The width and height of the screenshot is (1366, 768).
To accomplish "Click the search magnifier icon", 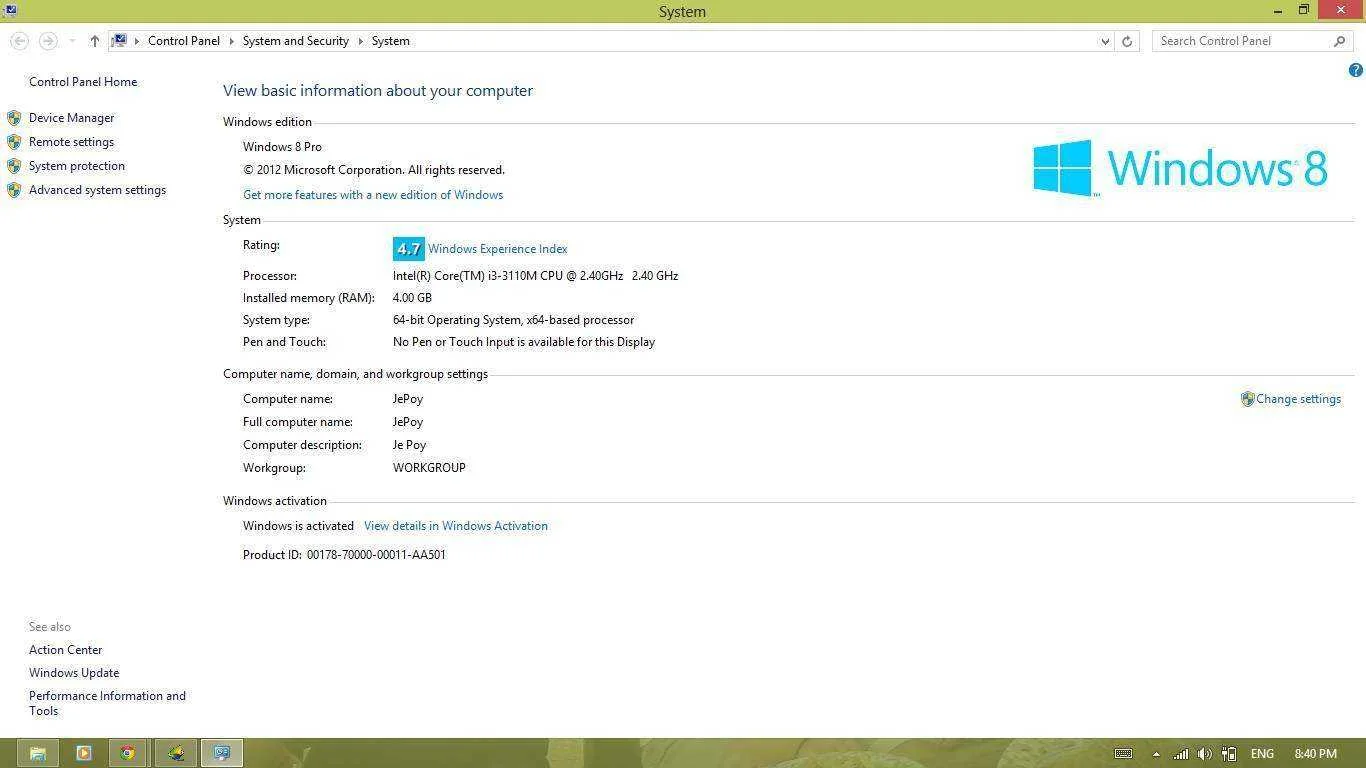I will [x=1340, y=41].
